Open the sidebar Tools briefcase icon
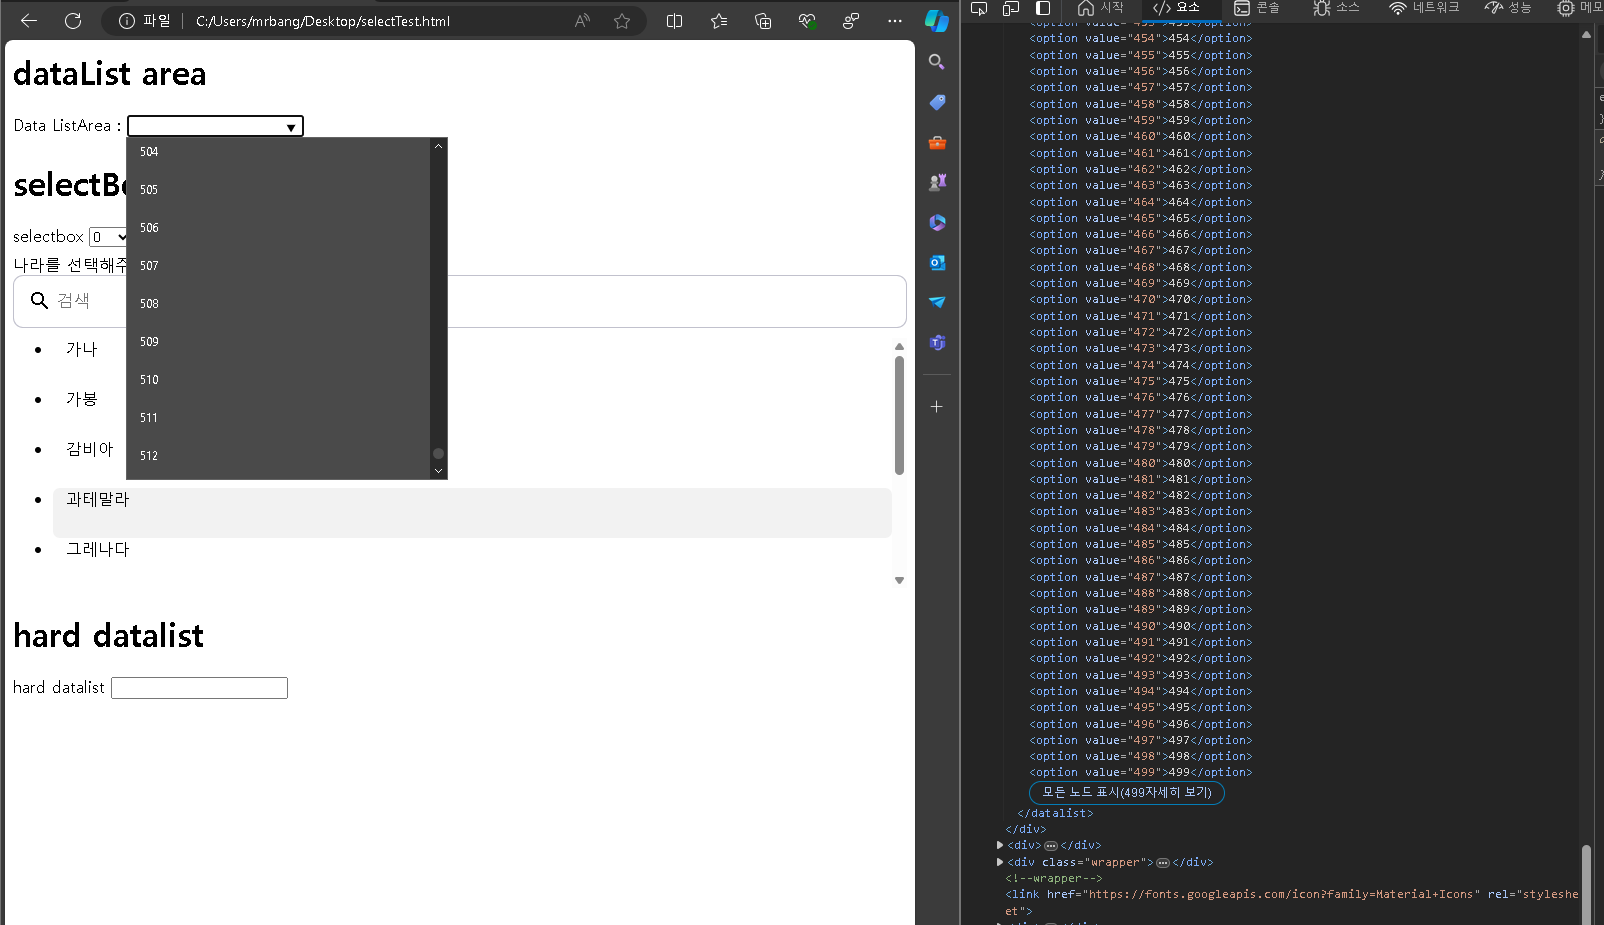Image resolution: width=1604 pixels, height=925 pixels. click(x=937, y=142)
